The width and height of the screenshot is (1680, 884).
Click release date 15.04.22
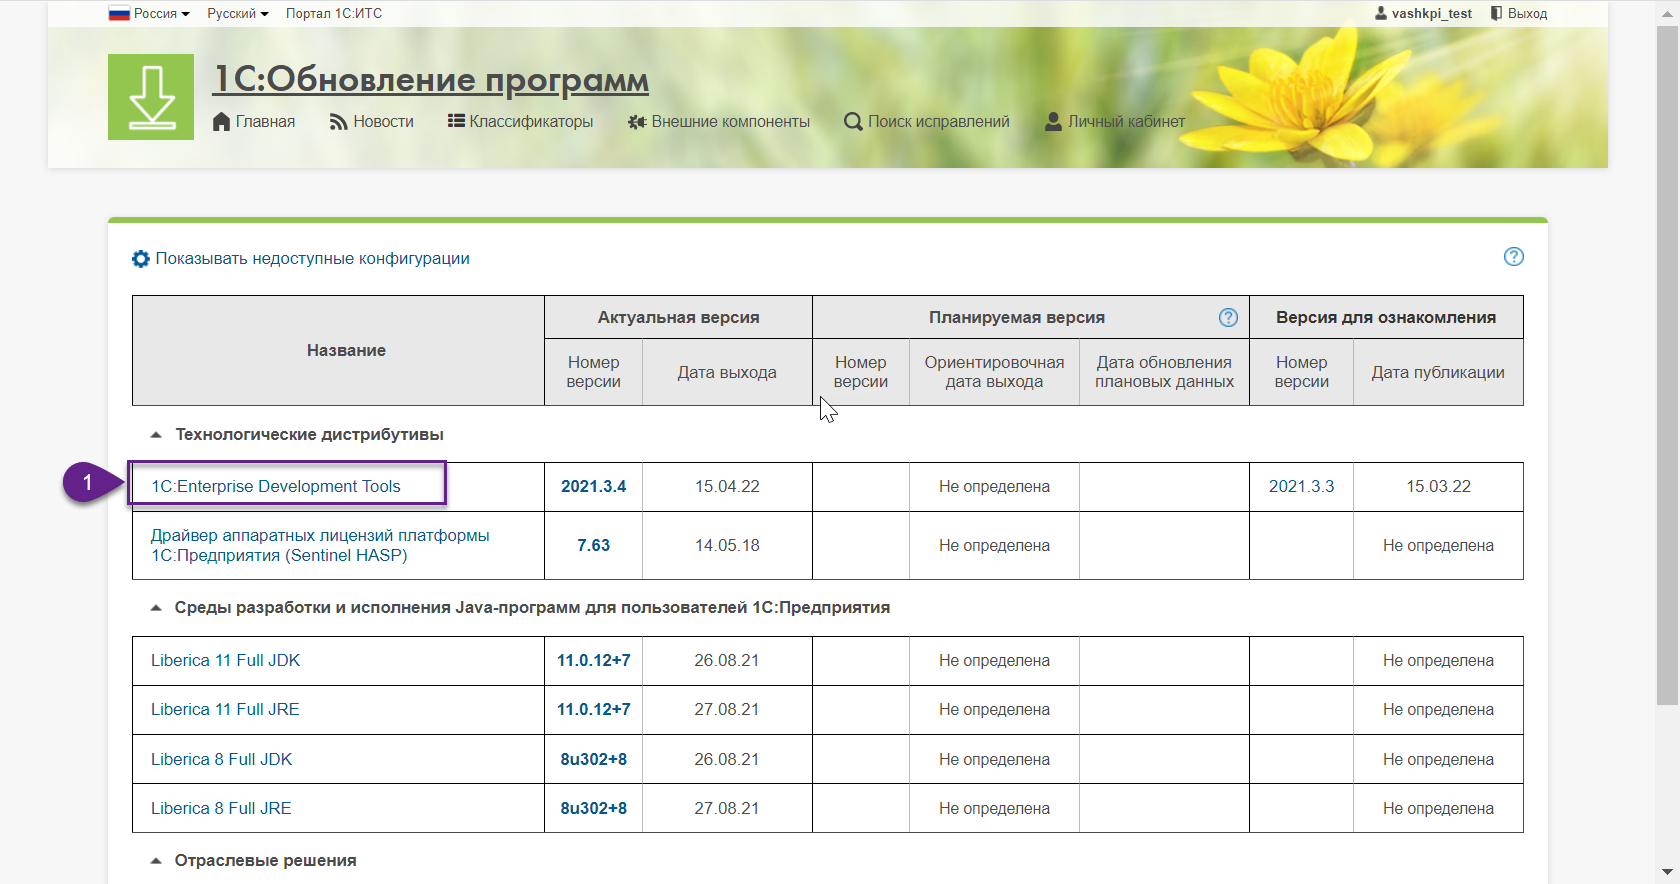pos(727,487)
